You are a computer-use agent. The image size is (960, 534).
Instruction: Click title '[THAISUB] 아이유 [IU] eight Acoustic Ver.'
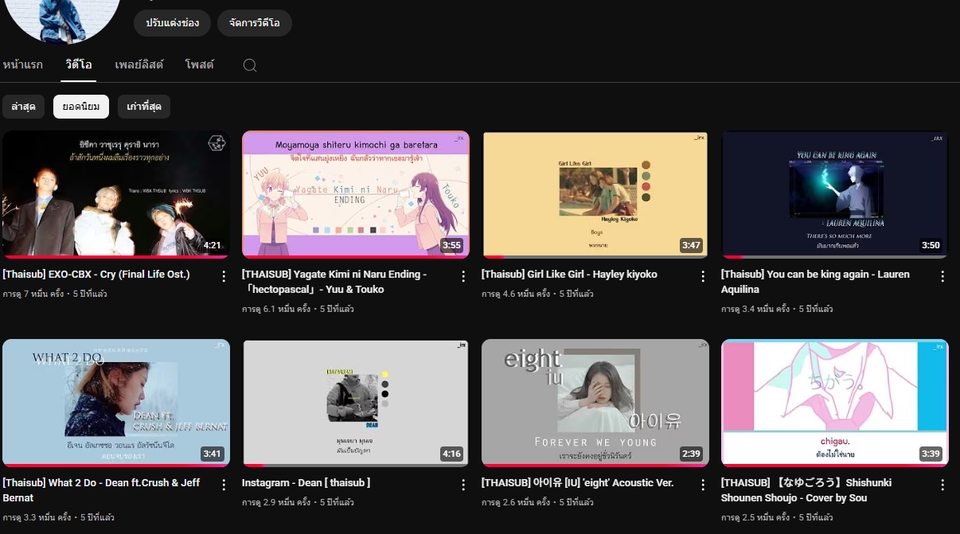pyautogui.click(x=577, y=483)
